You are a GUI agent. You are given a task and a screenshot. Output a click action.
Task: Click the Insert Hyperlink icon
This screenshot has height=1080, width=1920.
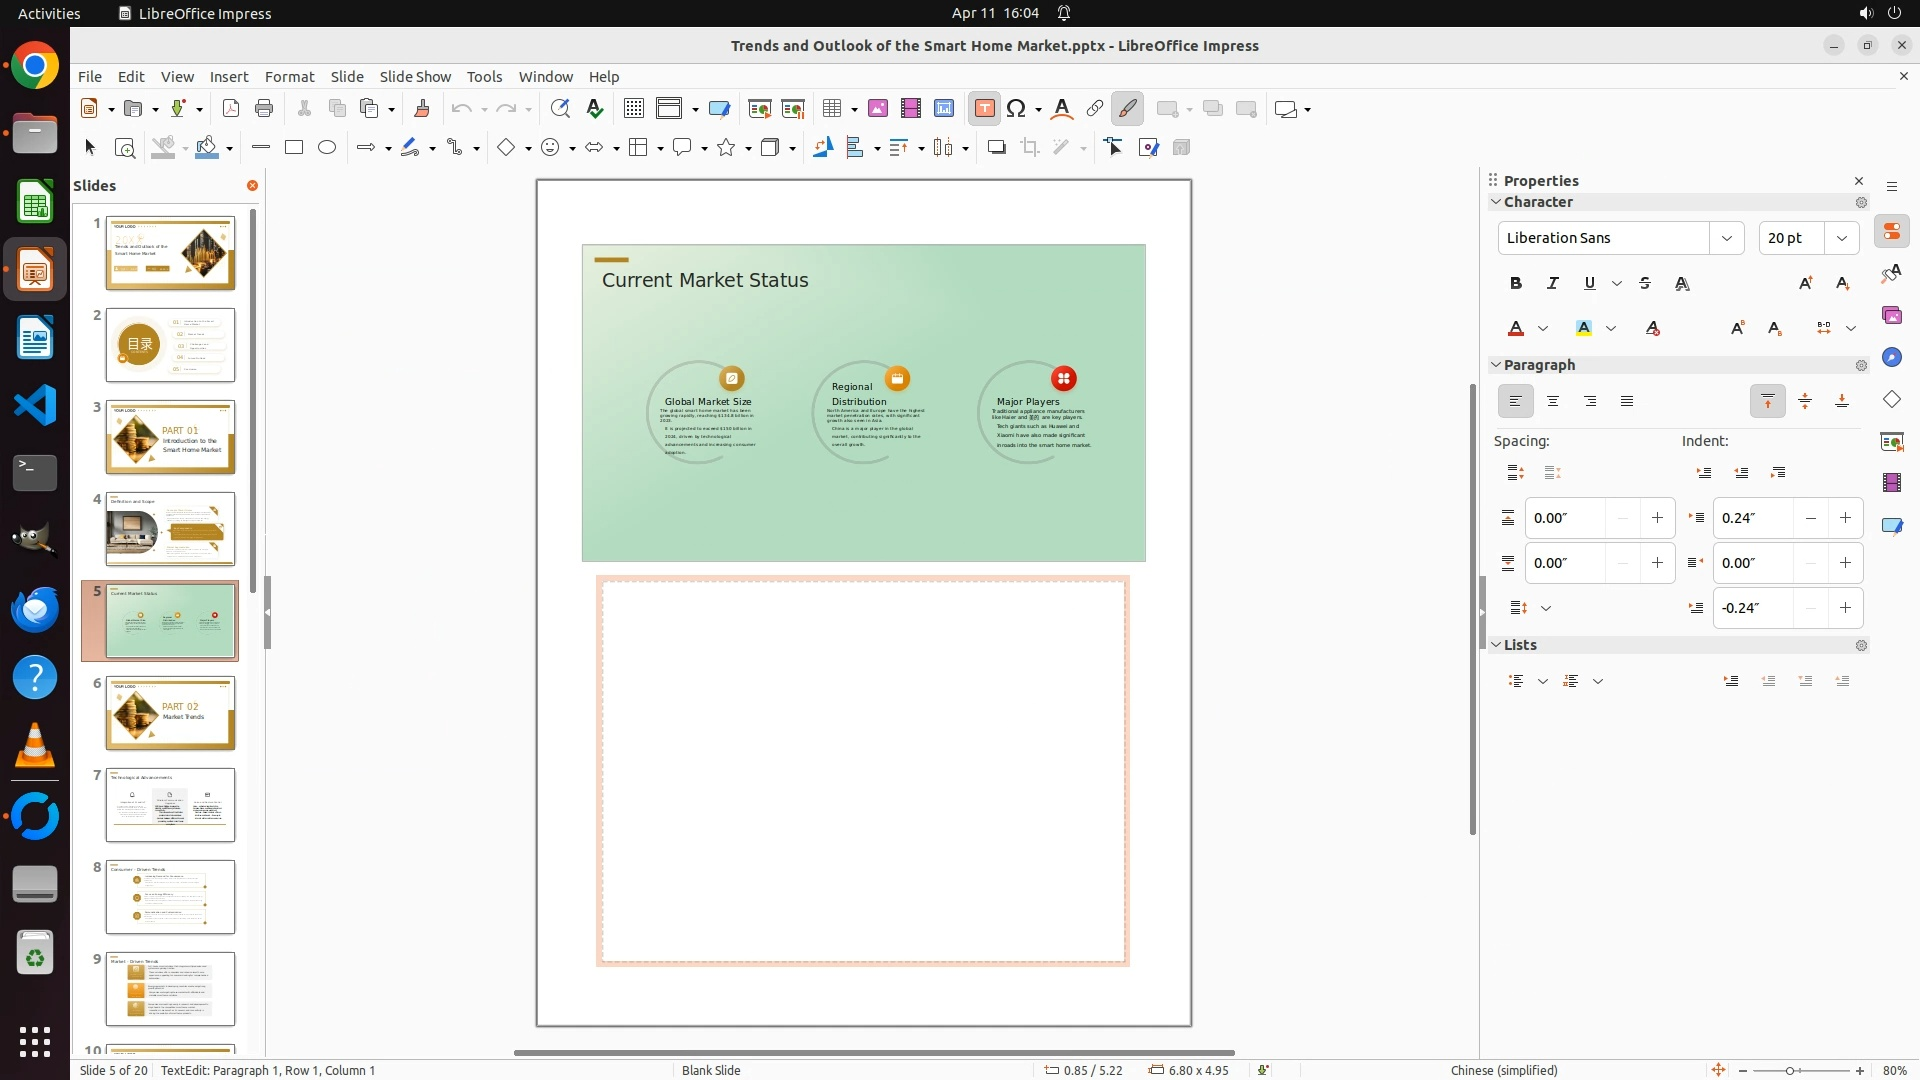1095,109
